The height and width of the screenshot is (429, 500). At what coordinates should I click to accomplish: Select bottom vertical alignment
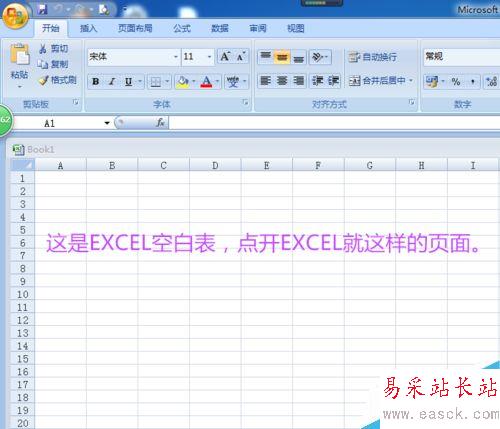299,57
